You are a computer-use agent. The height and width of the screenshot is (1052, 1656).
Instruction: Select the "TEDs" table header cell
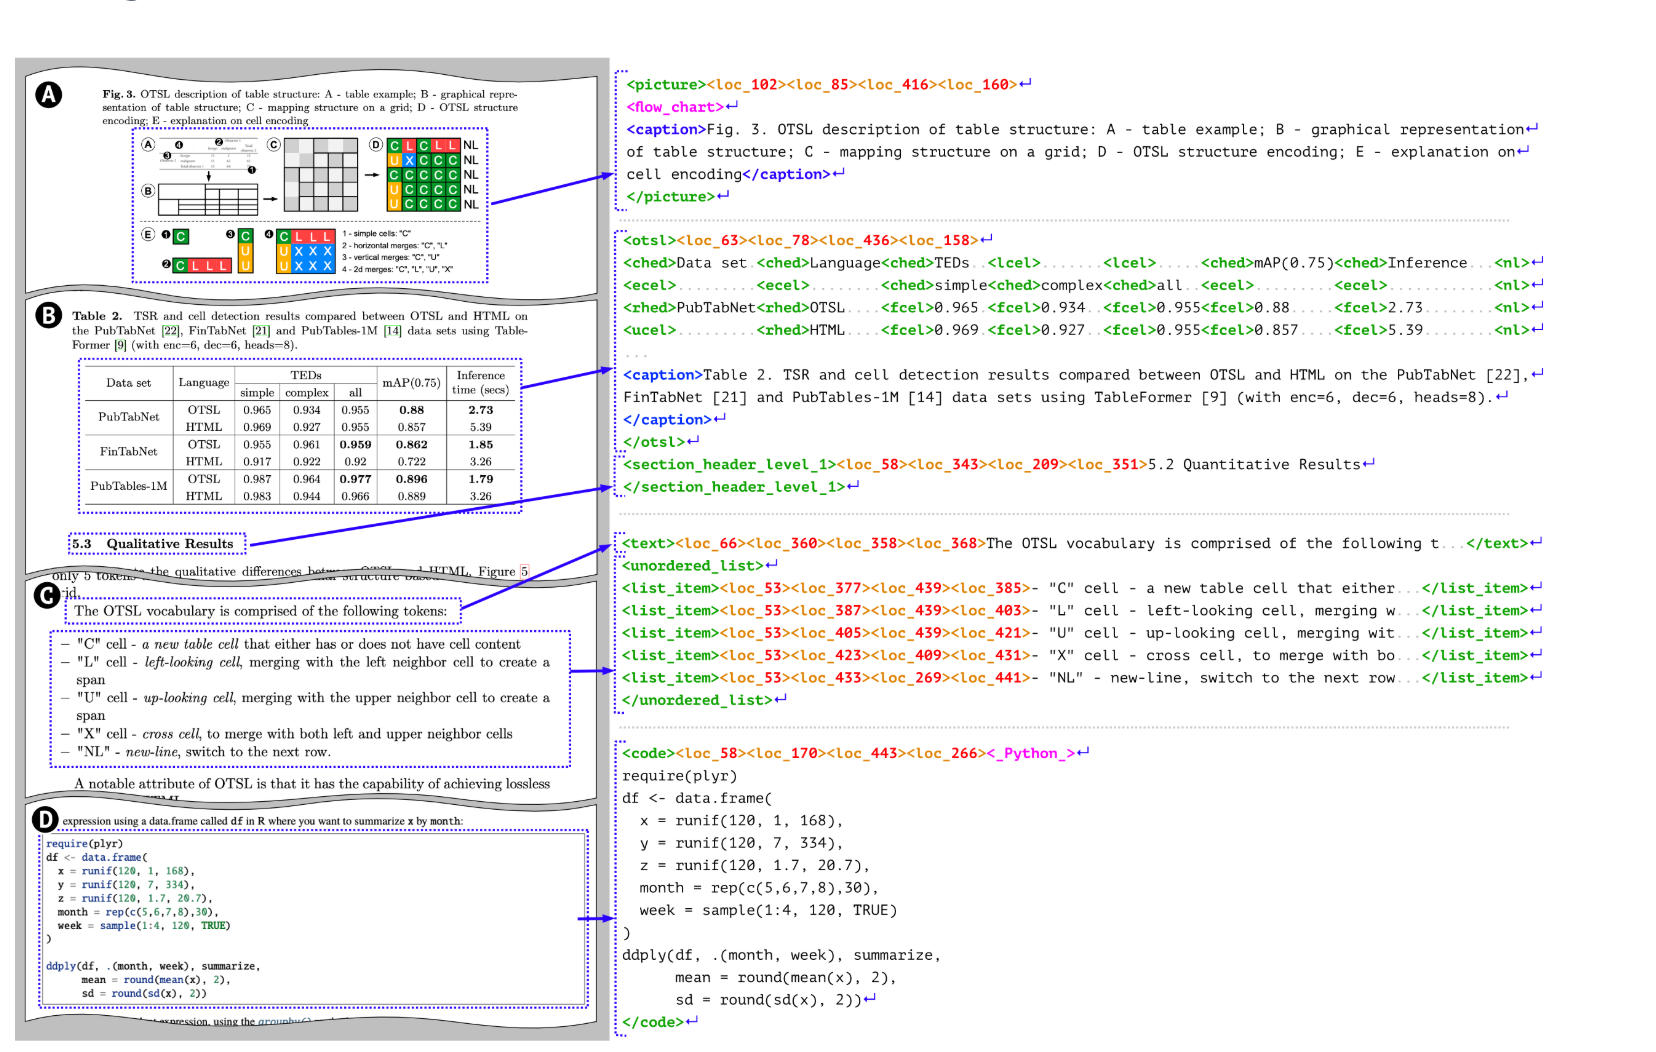coord(306,375)
